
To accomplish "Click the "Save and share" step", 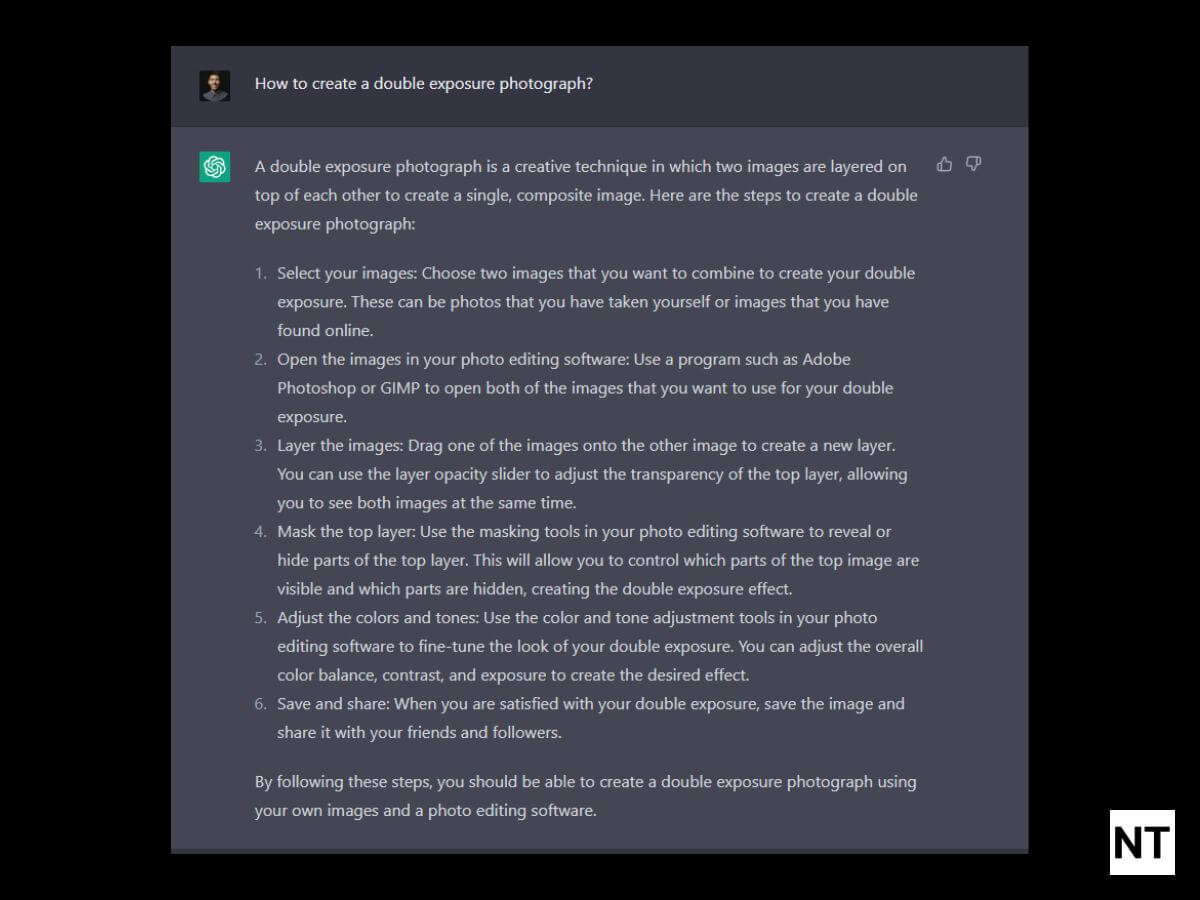I will click(x=590, y=718).
